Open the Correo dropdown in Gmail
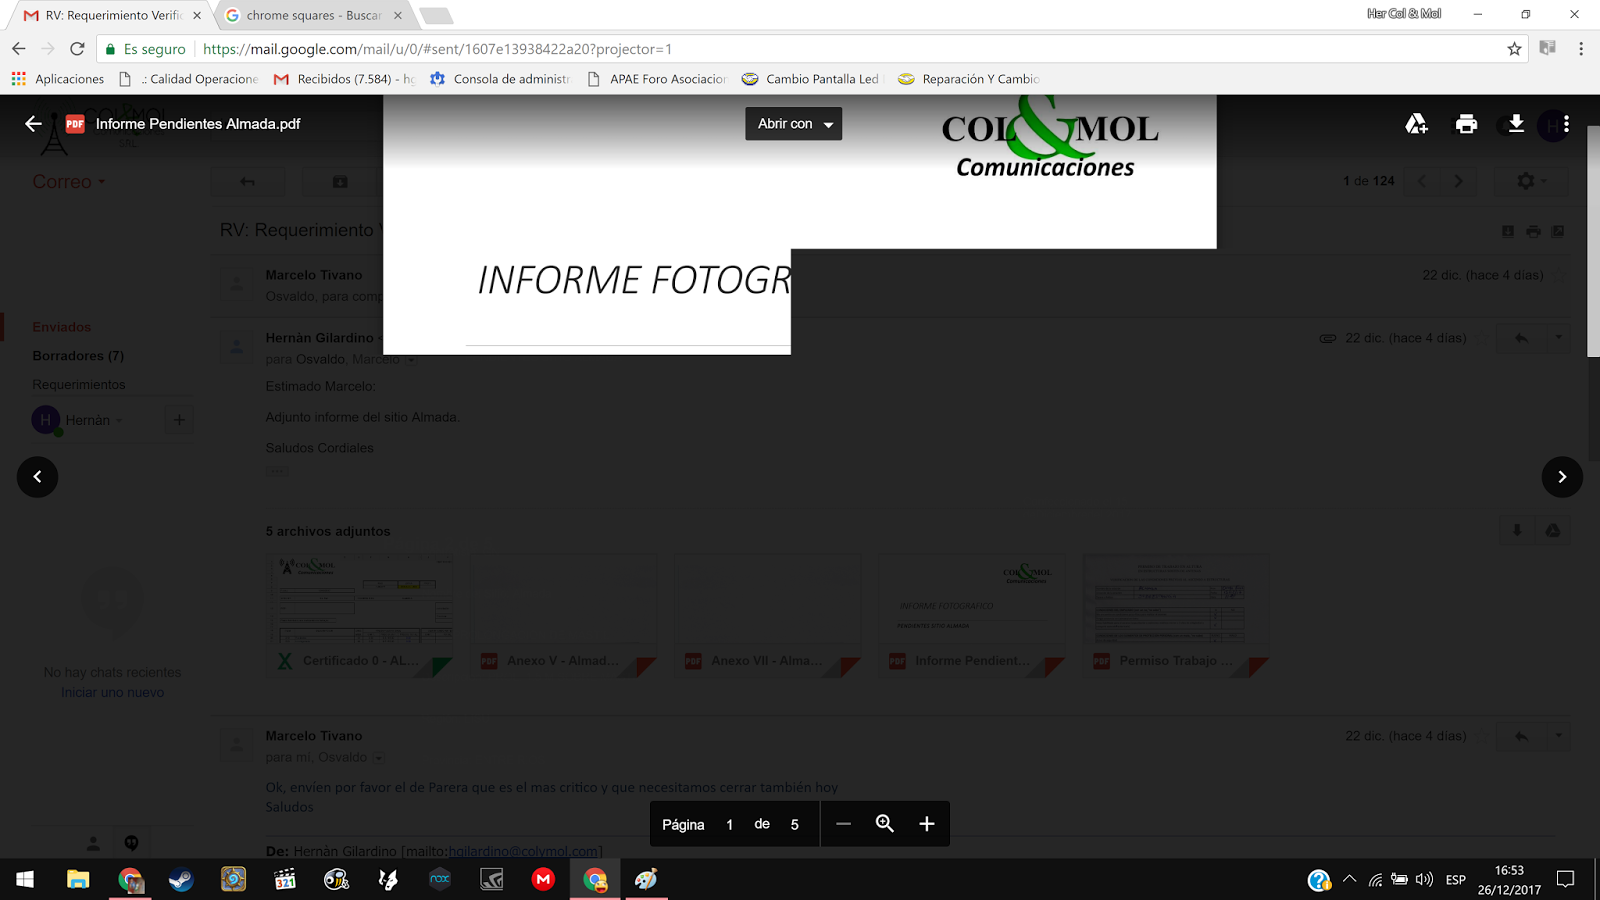The image size is (1600, 900). coord(69,182)
